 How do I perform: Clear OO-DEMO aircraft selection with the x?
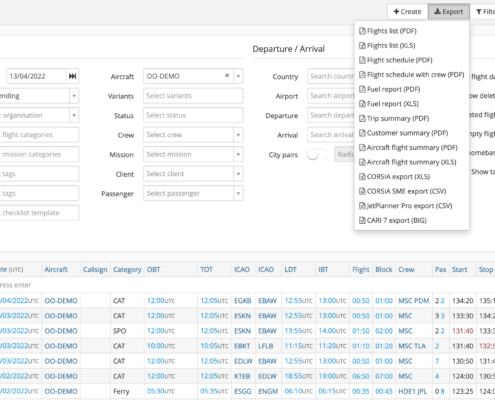pyautogui.click(x=227, y=76)
